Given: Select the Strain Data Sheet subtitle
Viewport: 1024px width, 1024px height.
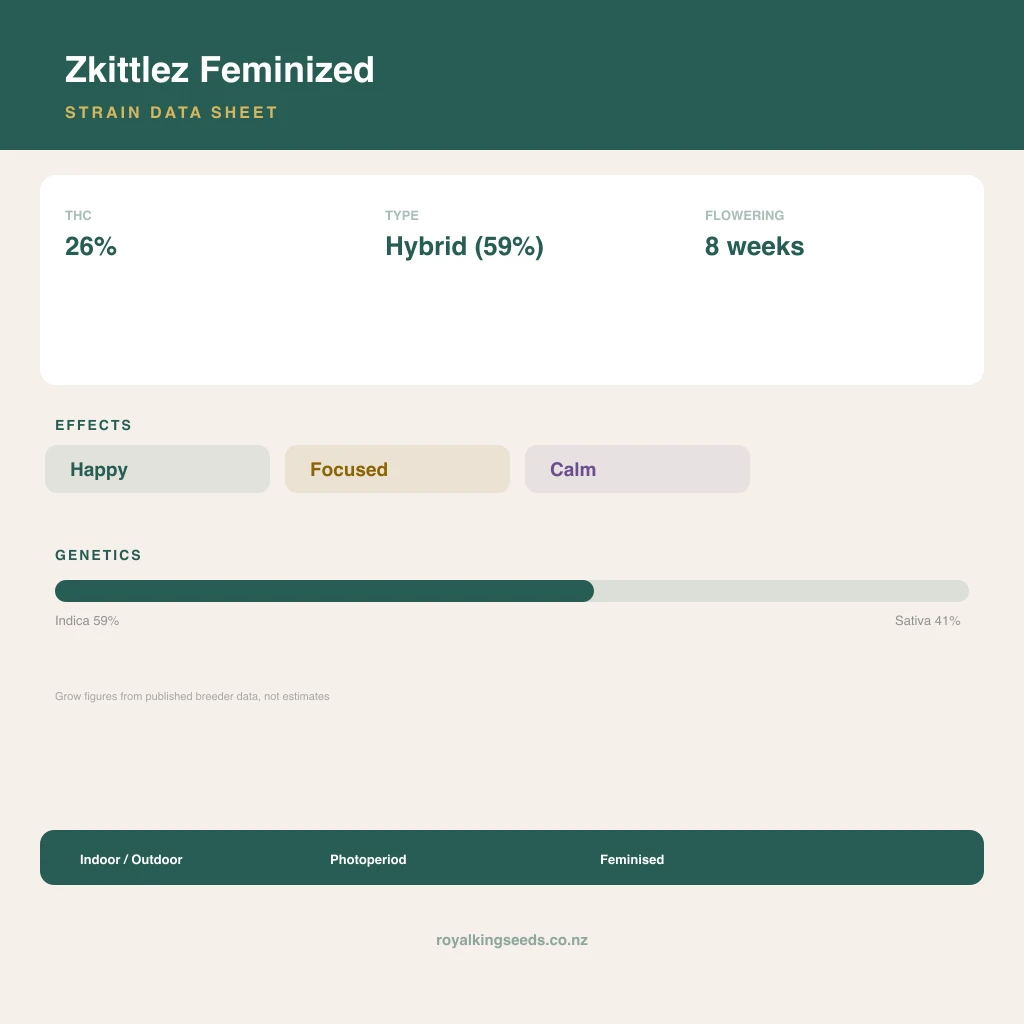Looking at the screenshot, I should (171, 112).
